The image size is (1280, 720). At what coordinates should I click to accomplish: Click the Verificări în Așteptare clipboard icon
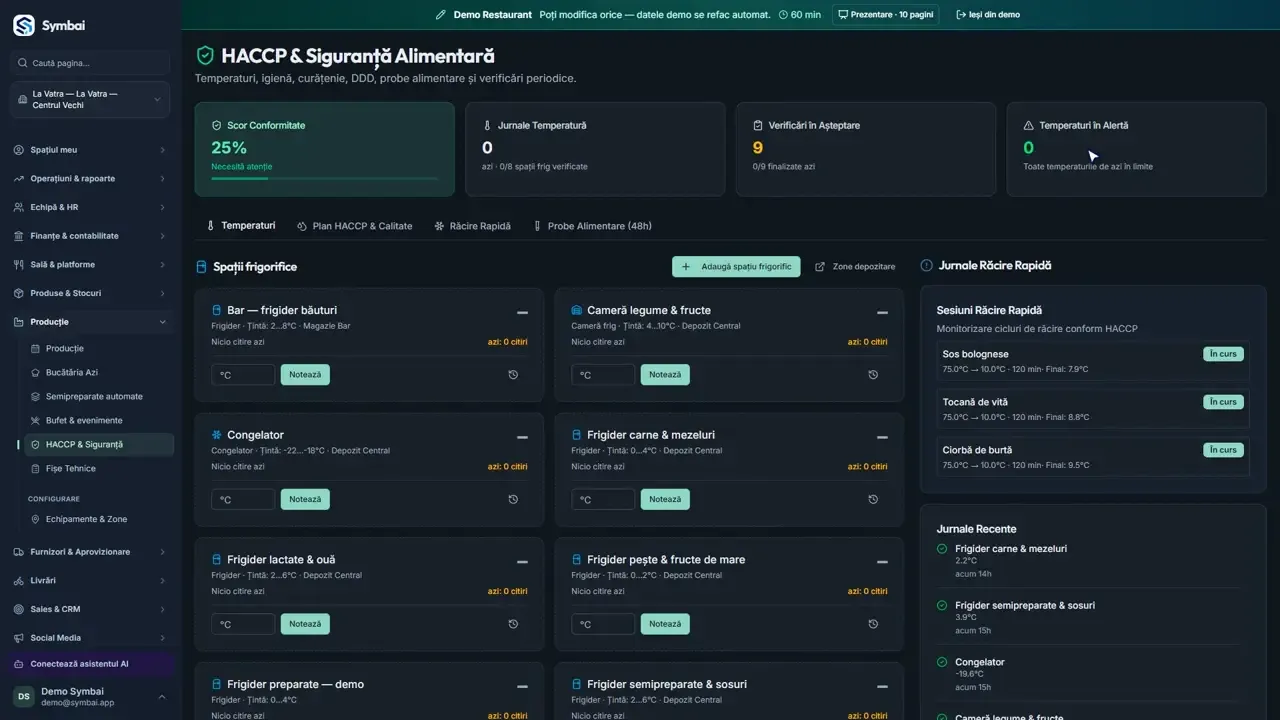[758, 126]
